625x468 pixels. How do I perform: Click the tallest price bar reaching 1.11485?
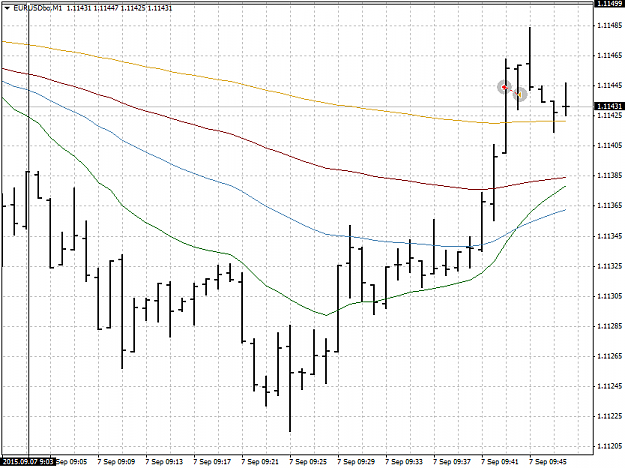530,58
